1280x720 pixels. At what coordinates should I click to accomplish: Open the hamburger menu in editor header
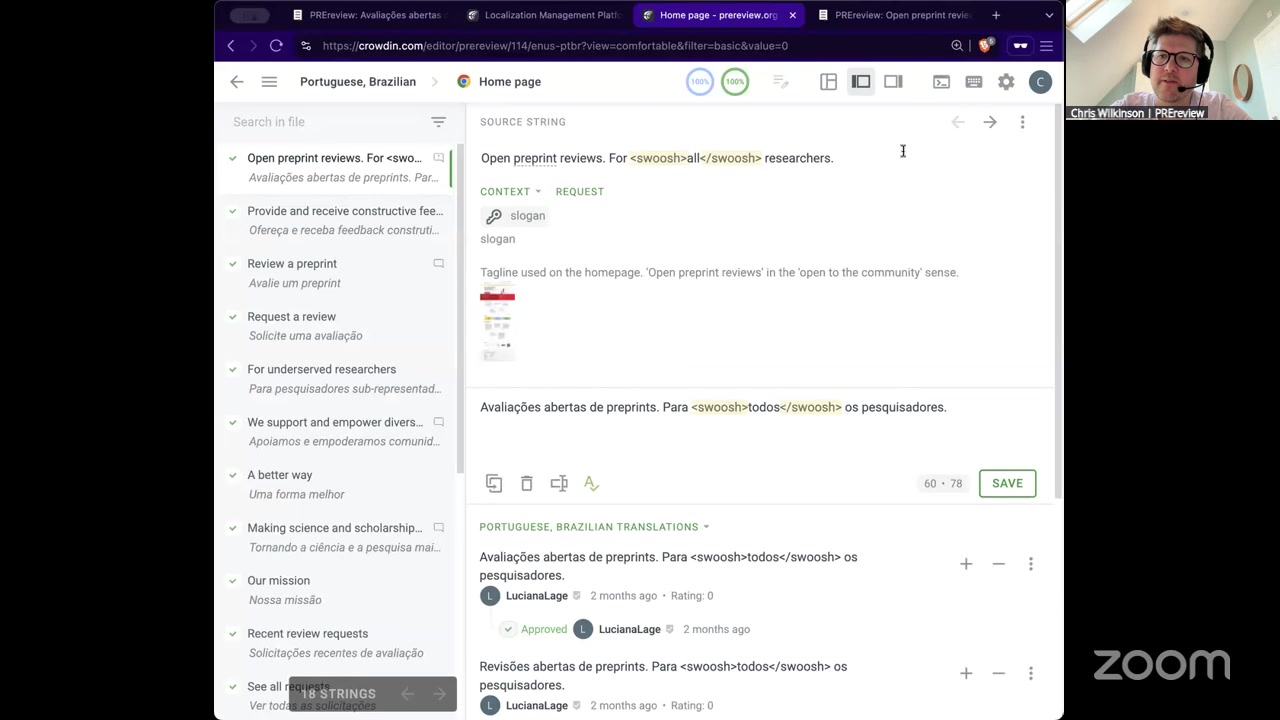(x=269, y=82)
